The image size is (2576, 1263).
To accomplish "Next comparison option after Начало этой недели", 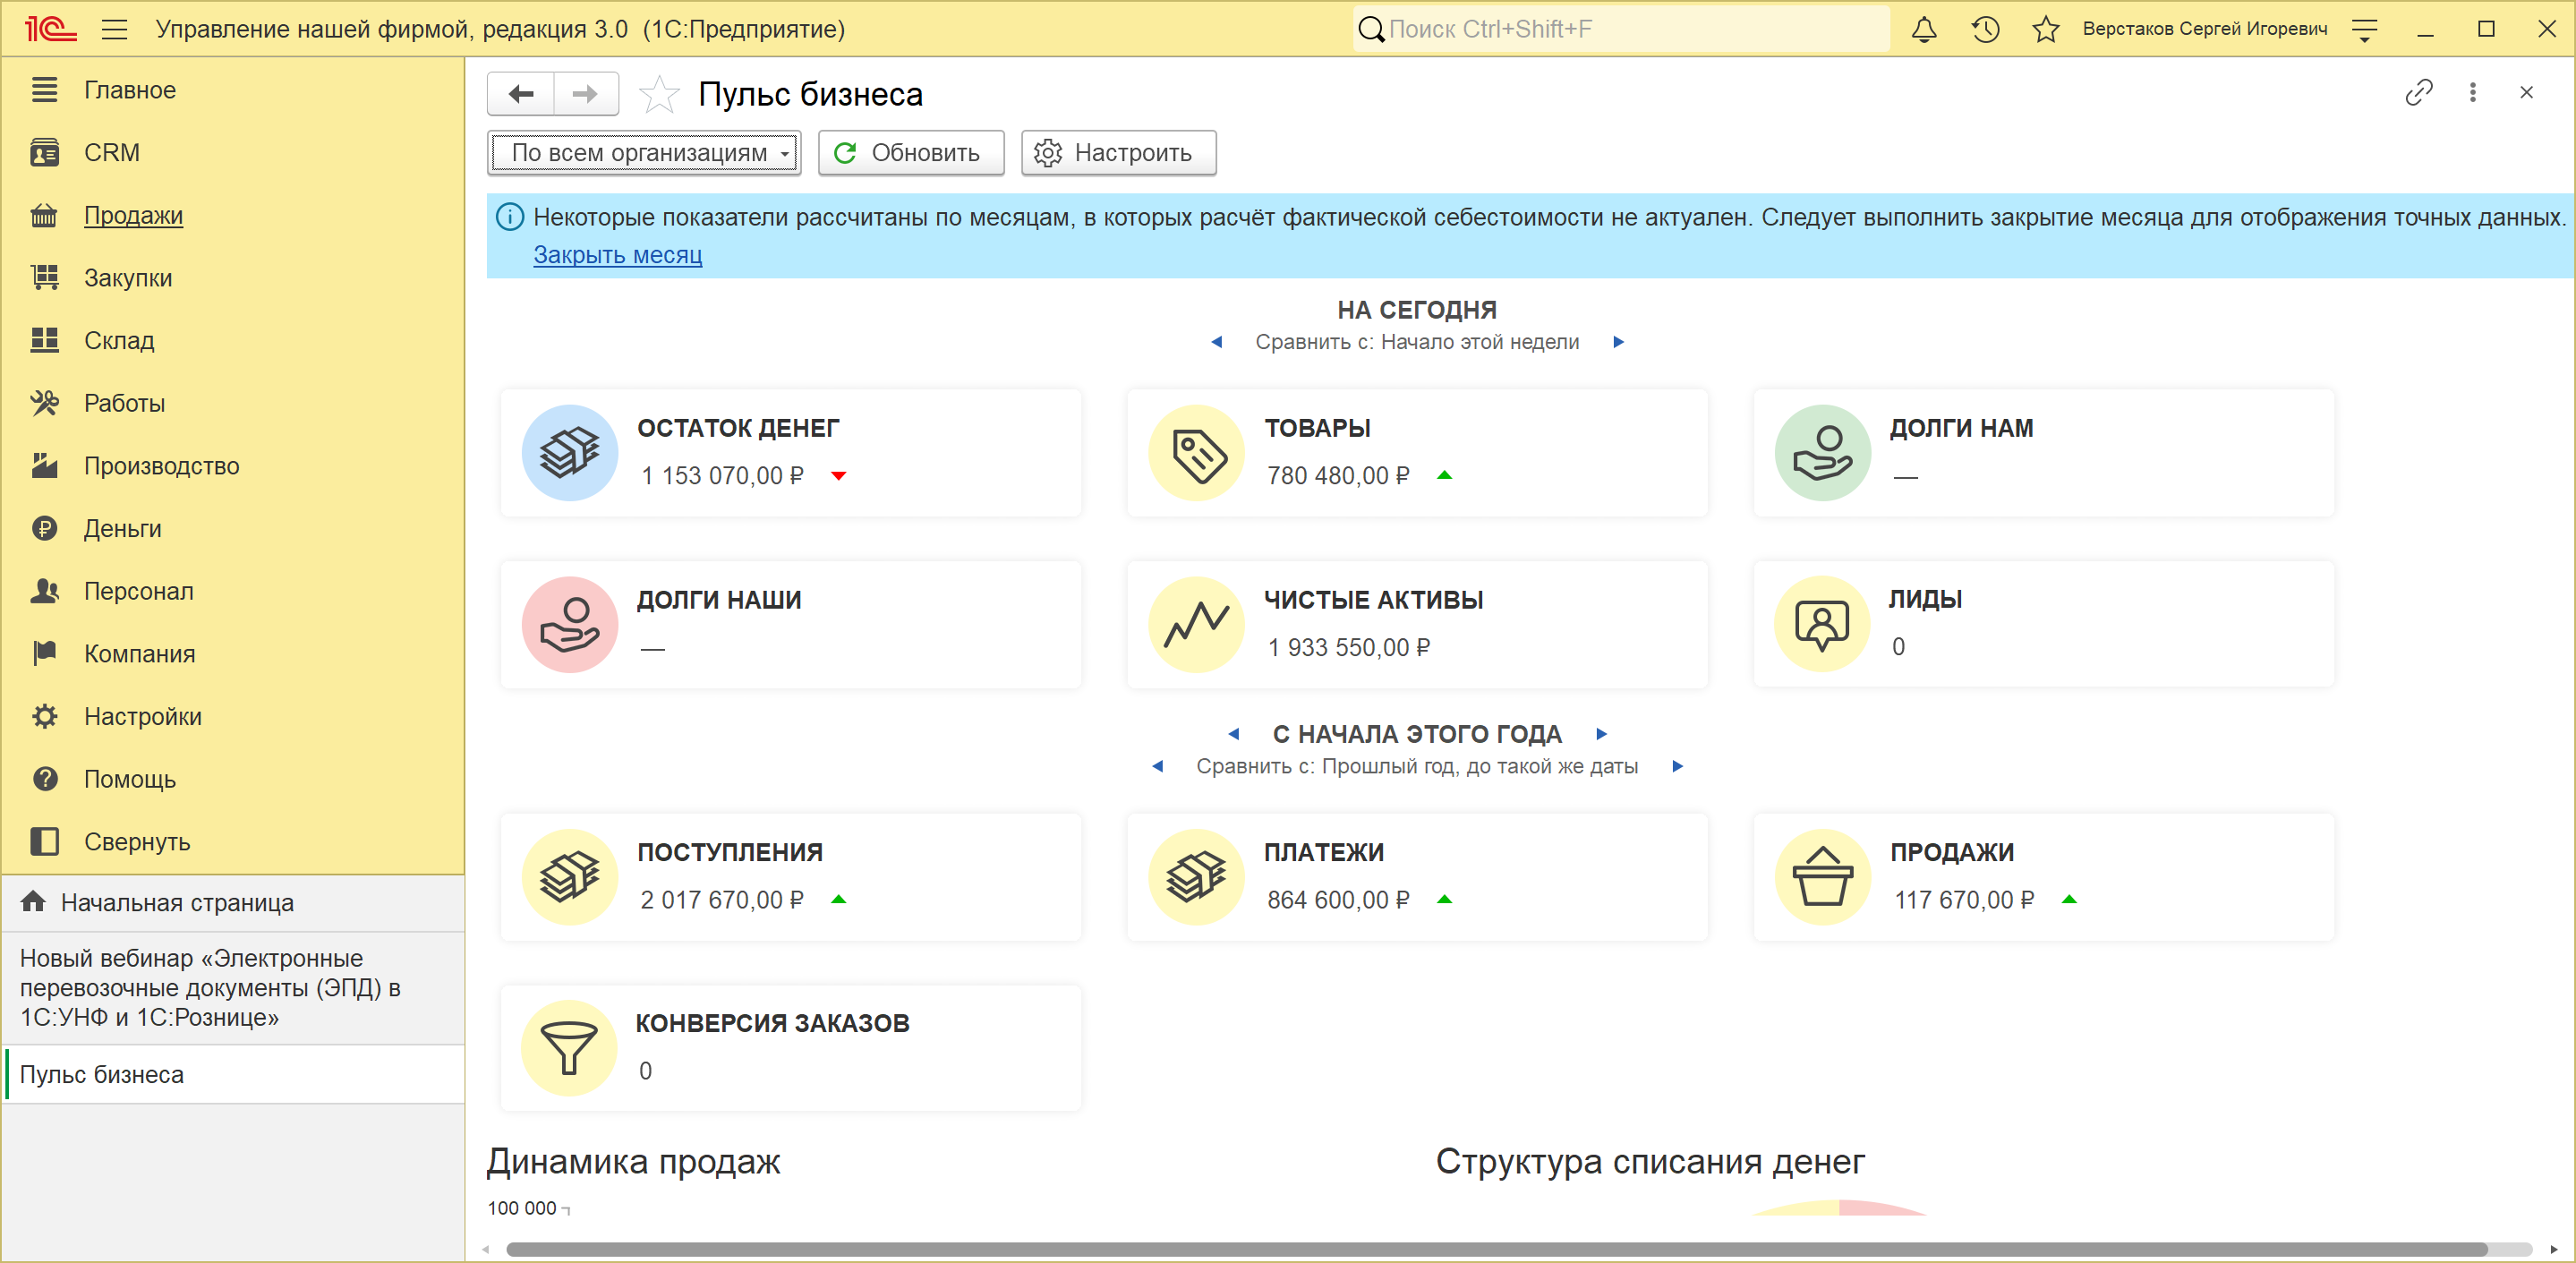I will coord(1618,342).
